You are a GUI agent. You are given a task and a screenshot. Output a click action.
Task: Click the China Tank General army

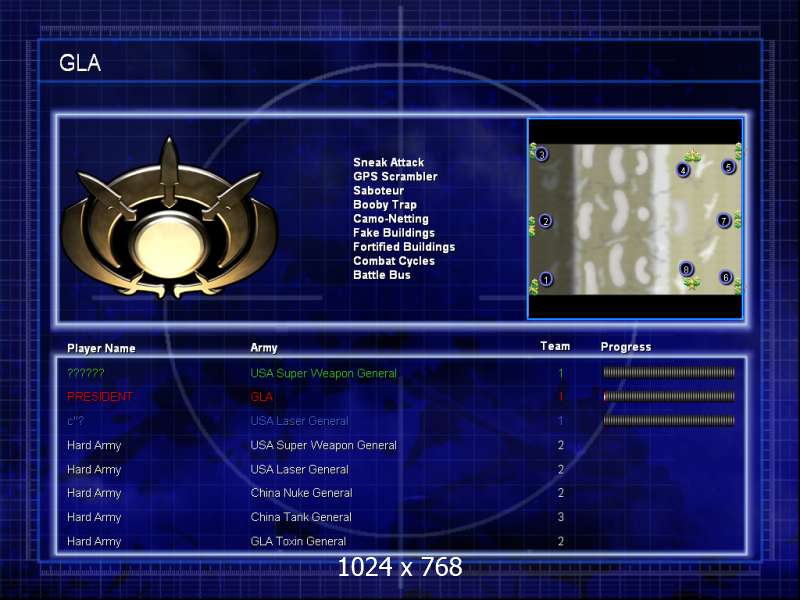coord(301,517)
